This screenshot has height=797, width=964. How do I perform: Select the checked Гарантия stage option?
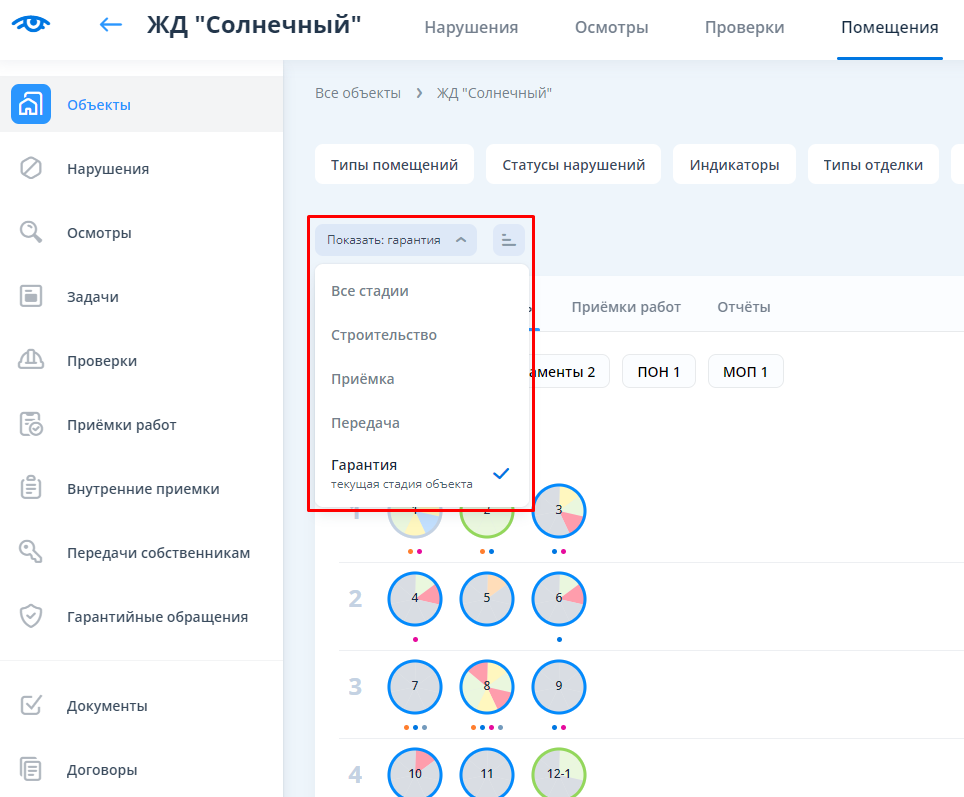pyautogui.click(x=420, y=473)
